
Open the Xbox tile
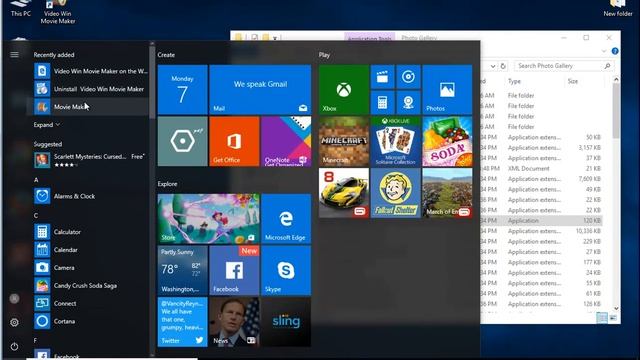pos(344,90)
